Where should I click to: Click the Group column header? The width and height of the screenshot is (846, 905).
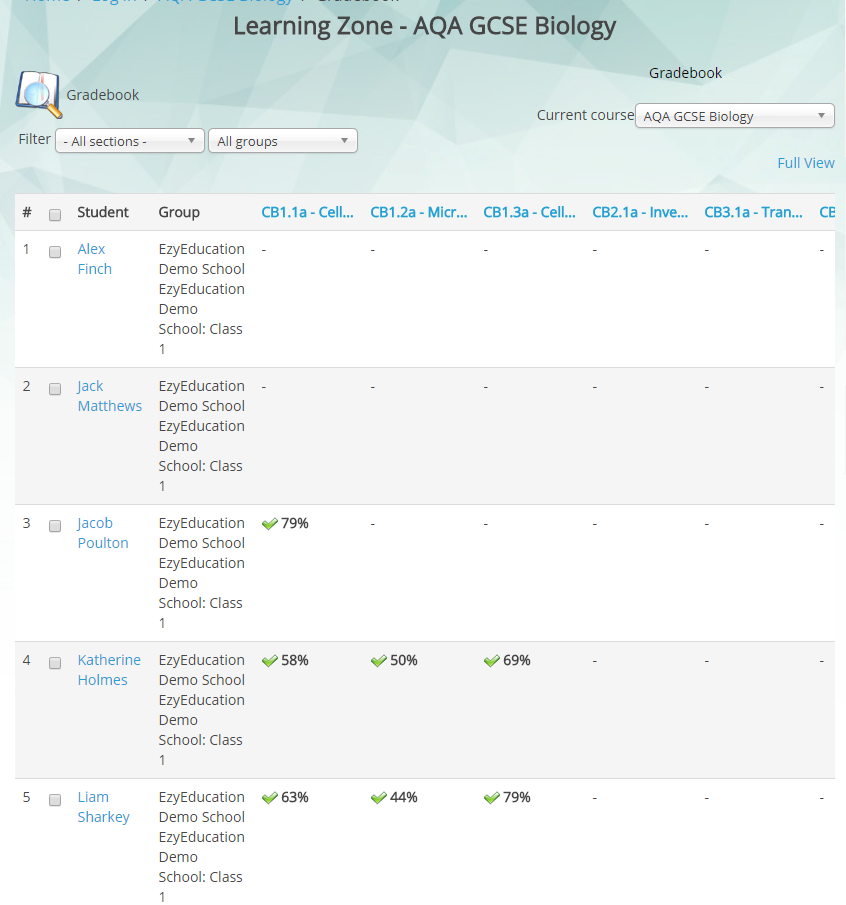pyautogui.click(x=179, y=212)
